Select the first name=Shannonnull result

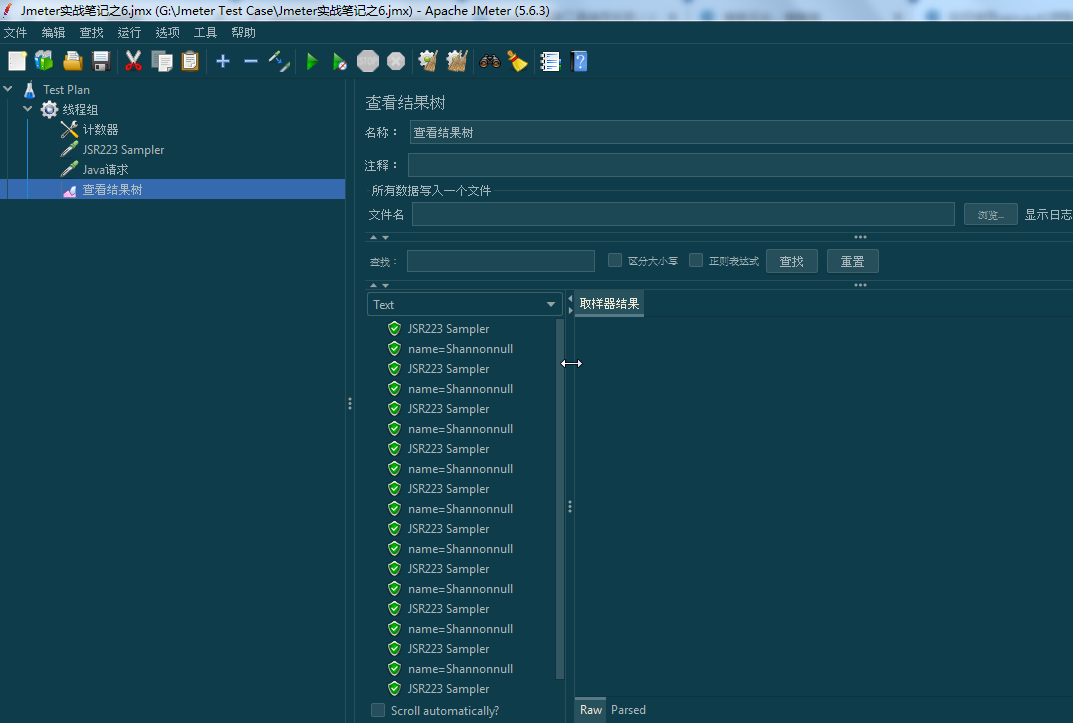click(460, 349)
